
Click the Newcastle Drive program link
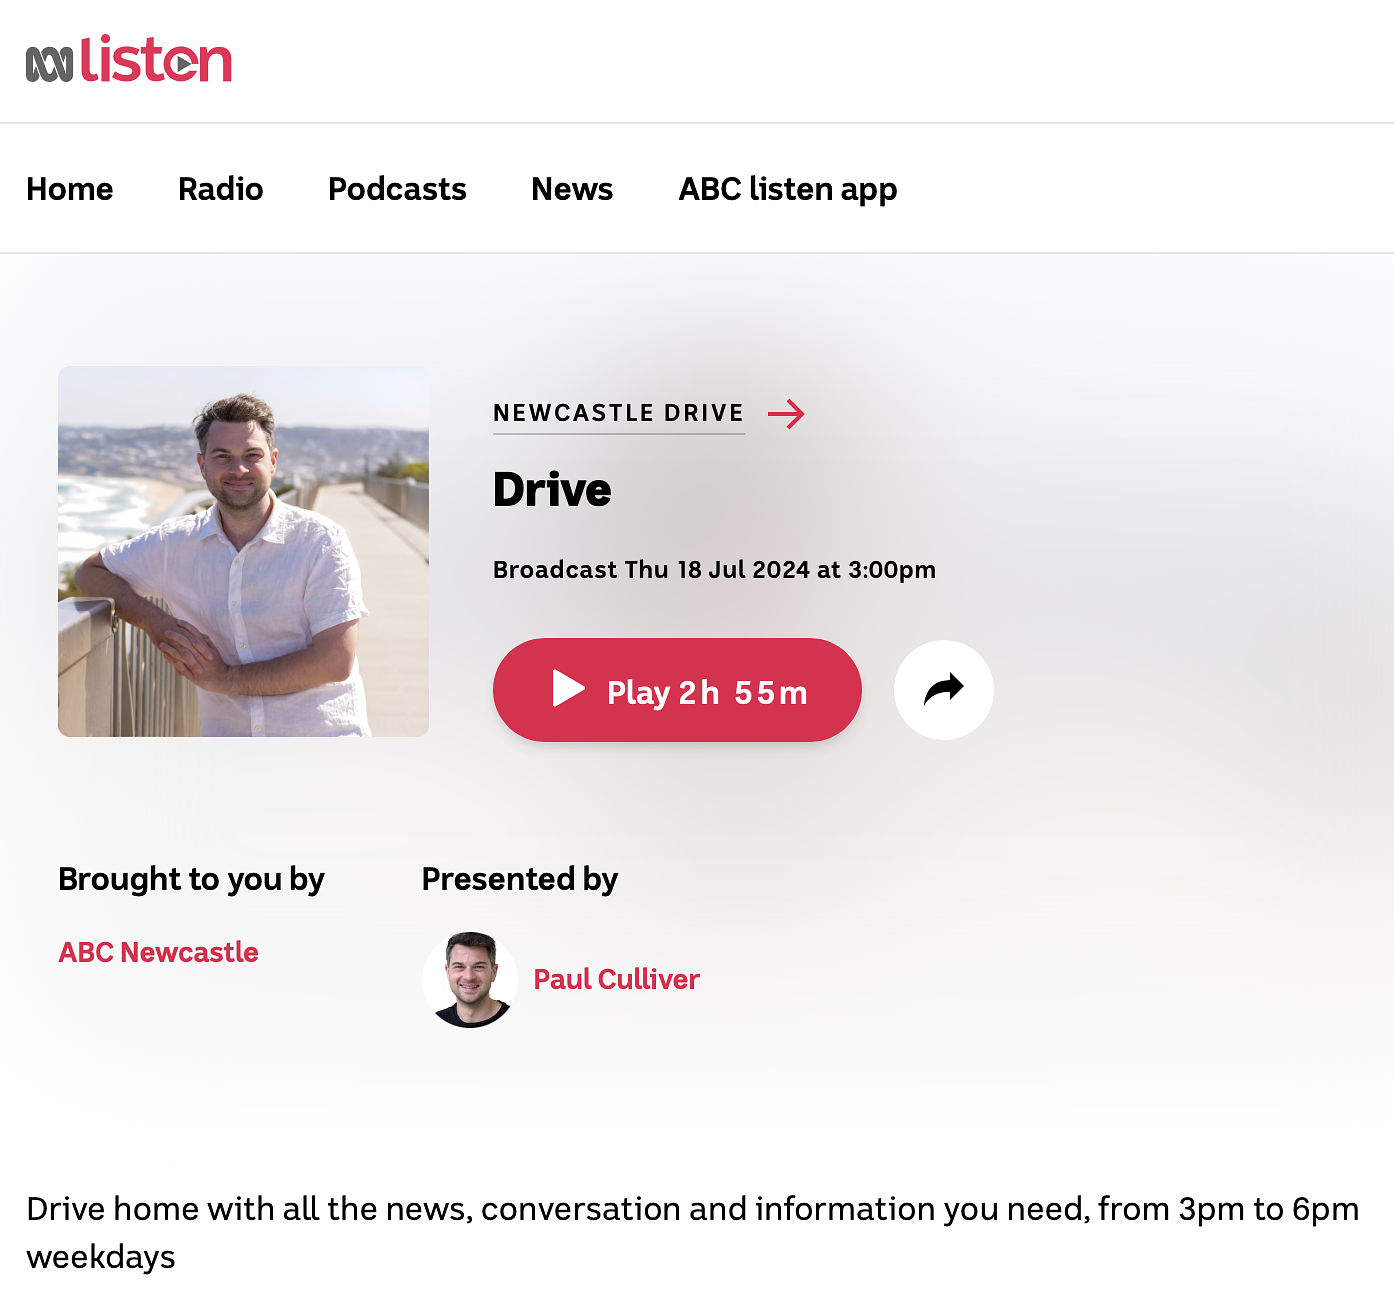coord(619,413)
